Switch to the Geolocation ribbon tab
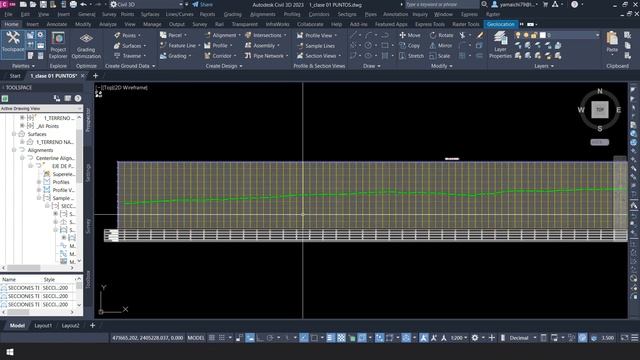This screenshot has width=640, height=360. [x=500, y=24]
